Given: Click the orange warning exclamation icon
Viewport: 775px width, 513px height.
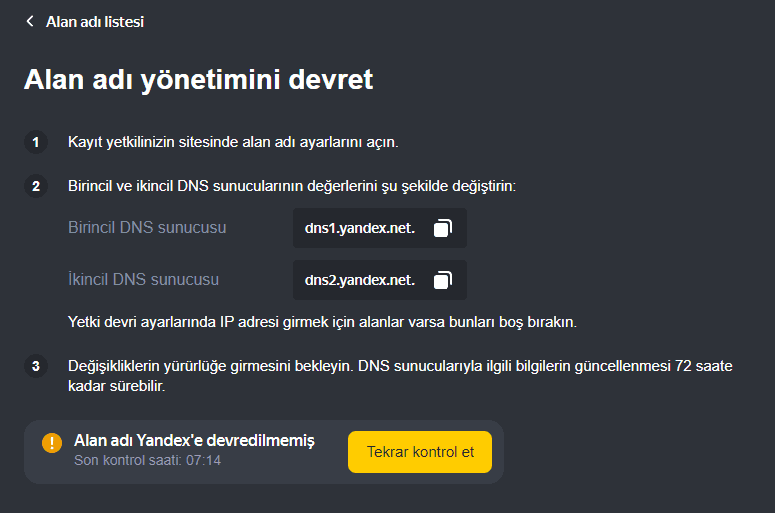Looking at the screenshot, I should click(x=52, y=442).
